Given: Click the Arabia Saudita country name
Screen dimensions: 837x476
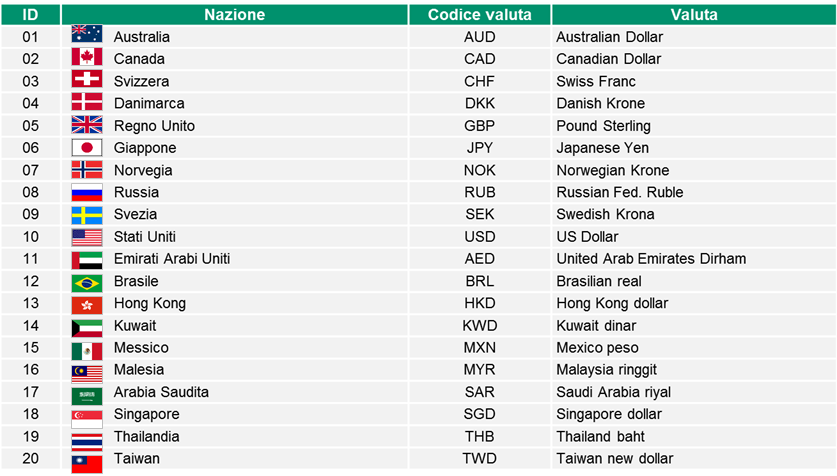Looking at the screenshot, I should tap(161, 392).
